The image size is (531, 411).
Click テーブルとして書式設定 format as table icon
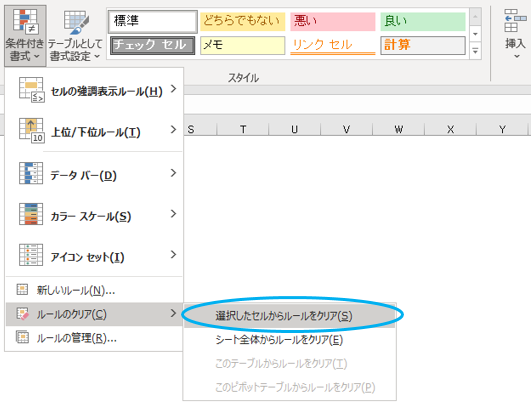tap(77, 22)
